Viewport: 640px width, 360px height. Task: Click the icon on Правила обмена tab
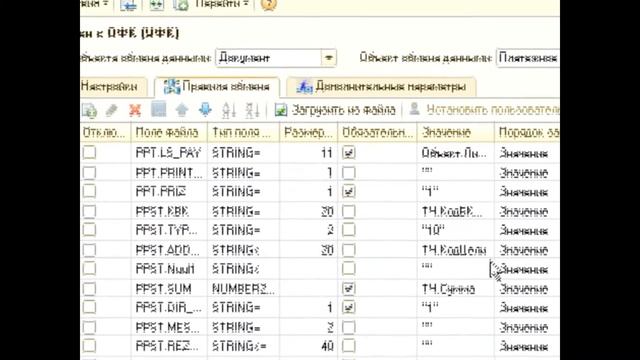tap(172, 87)
